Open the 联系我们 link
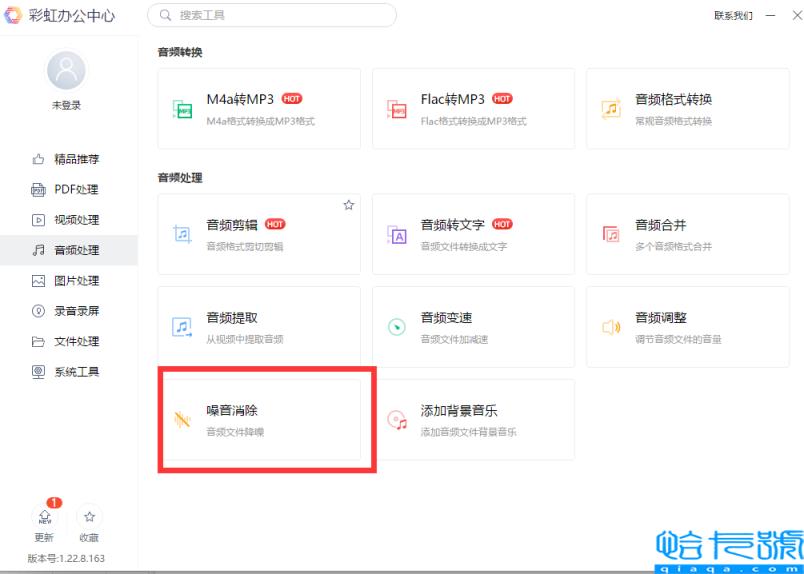The image size is (804, 574). [x=733, y=16]
